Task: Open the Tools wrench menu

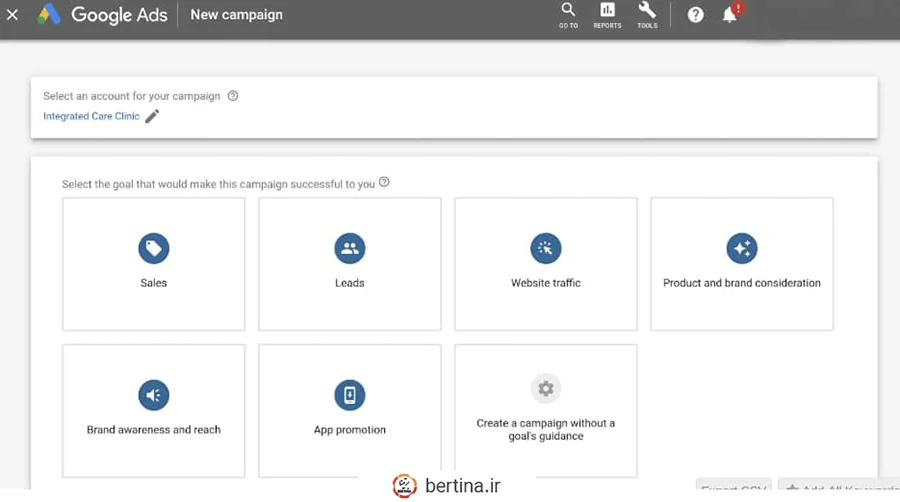Action: click(647, 13)
